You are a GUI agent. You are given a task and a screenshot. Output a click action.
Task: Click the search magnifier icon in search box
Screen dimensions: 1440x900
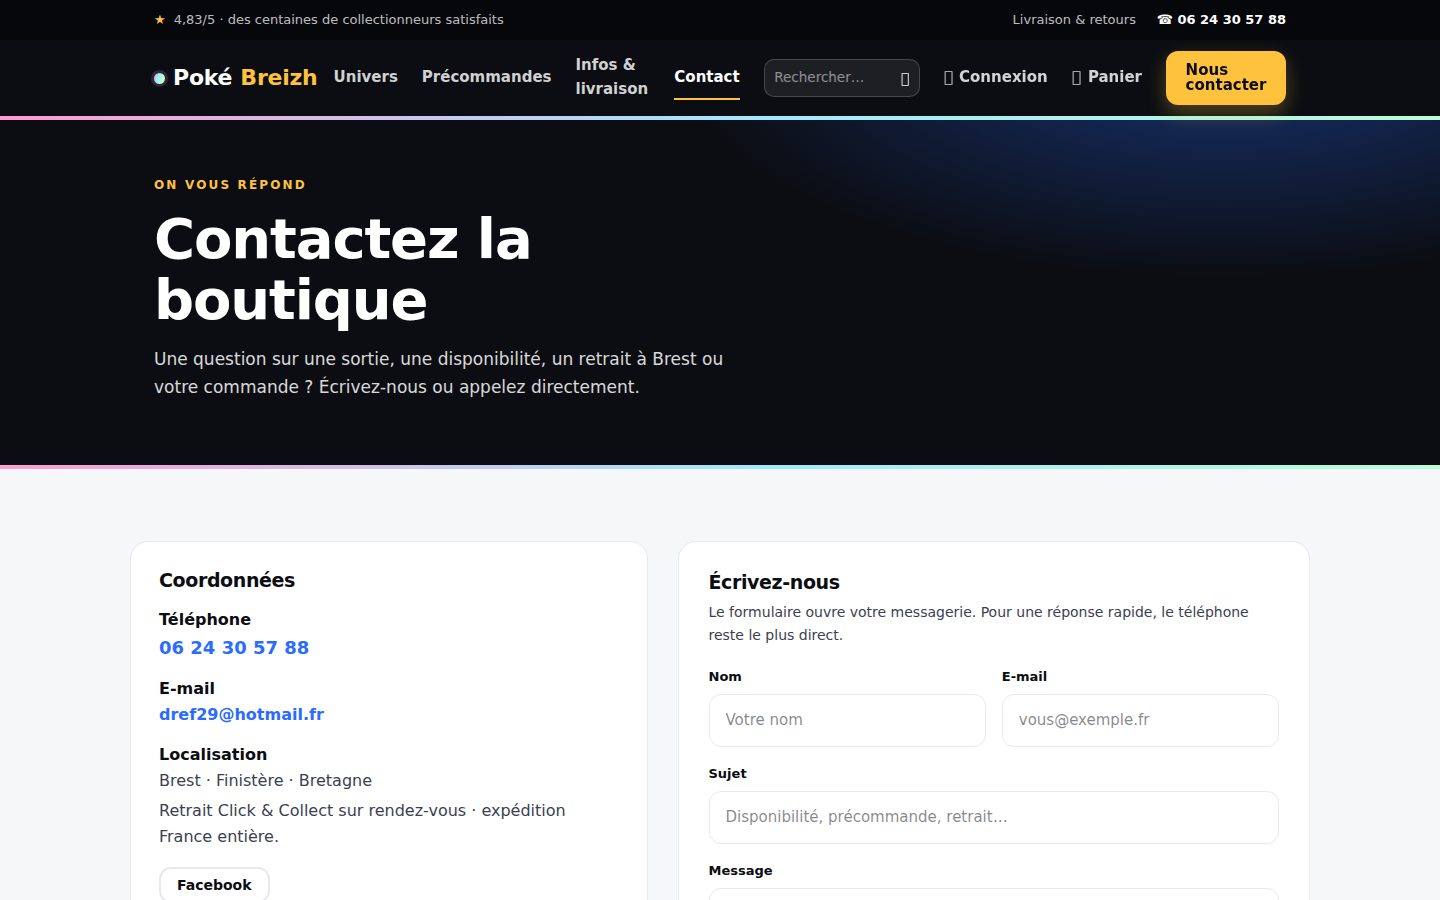pos(905,78)
